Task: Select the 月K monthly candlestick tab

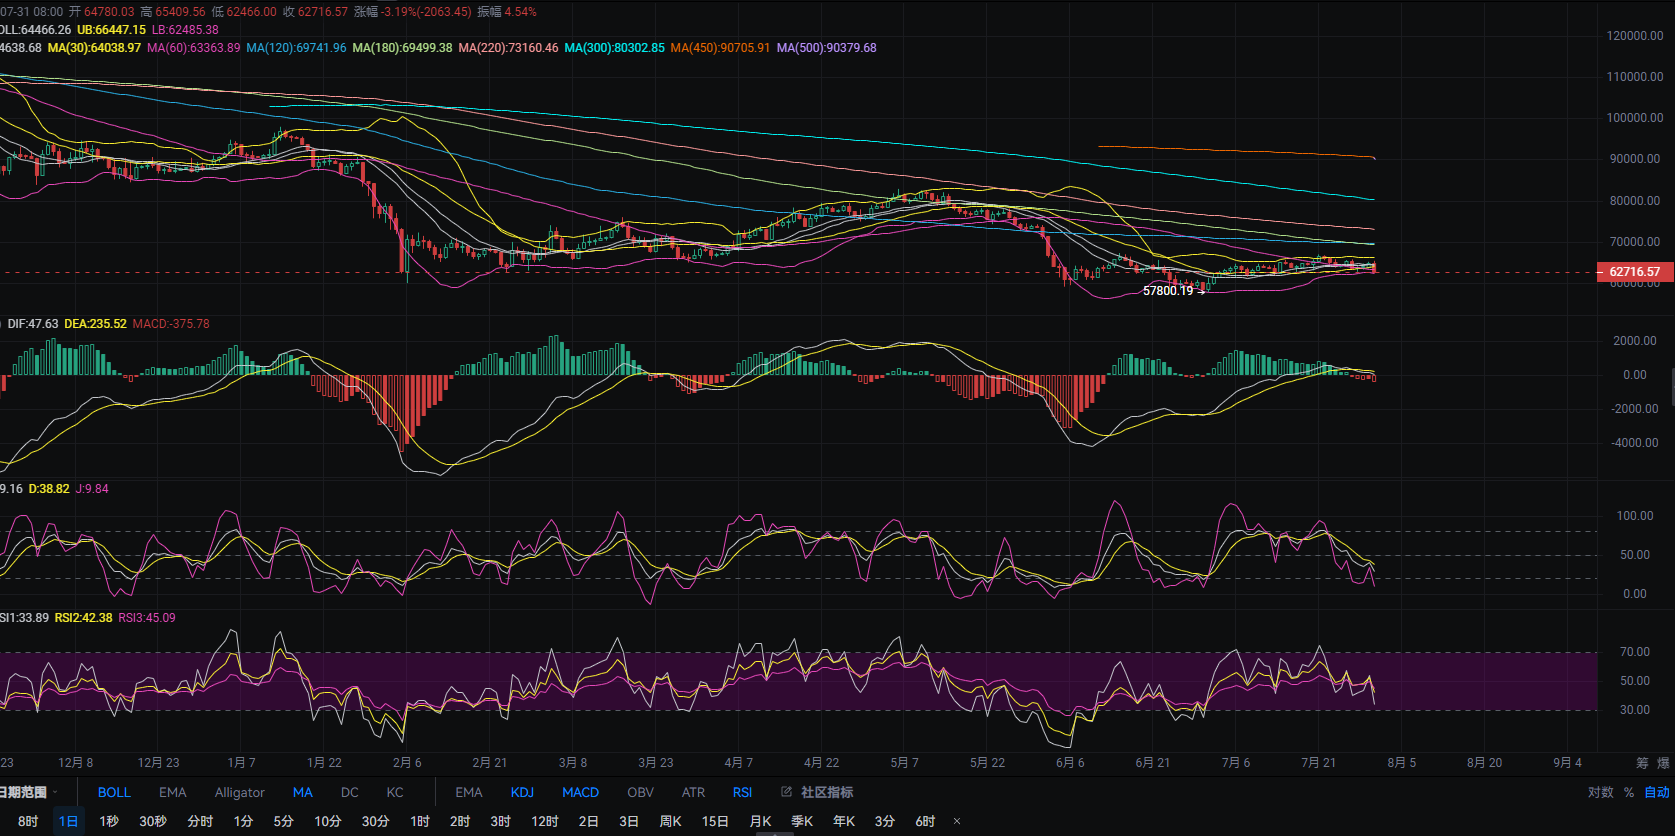Action: point(760,821)
